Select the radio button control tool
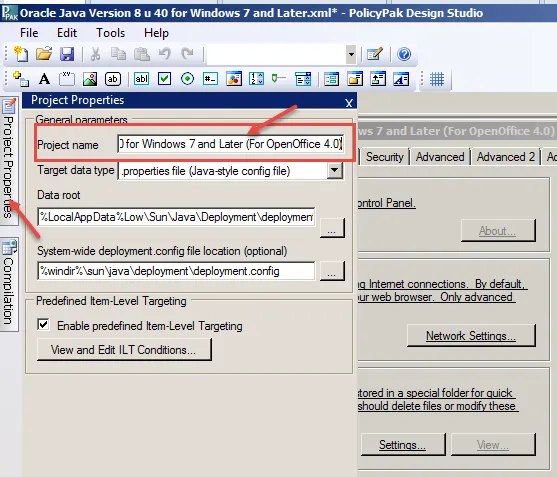The height and width of the screenshot is (477, 557). [187, 79]
